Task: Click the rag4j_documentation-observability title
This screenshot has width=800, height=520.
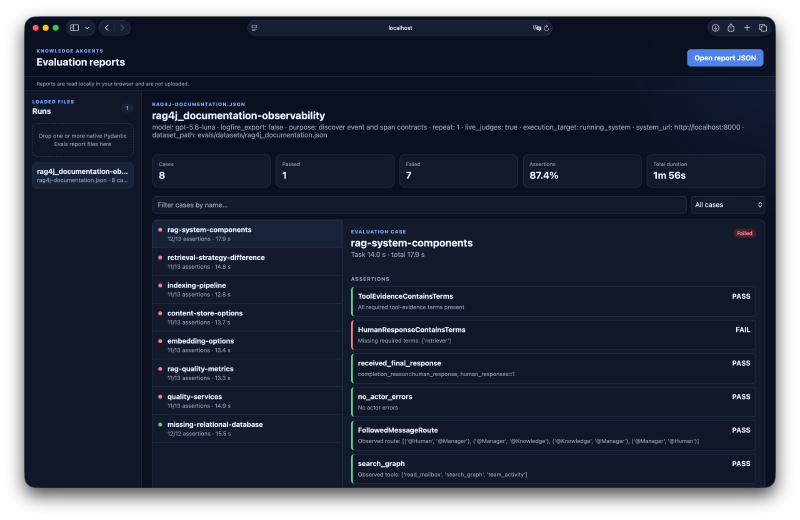Action: point(238,116)
